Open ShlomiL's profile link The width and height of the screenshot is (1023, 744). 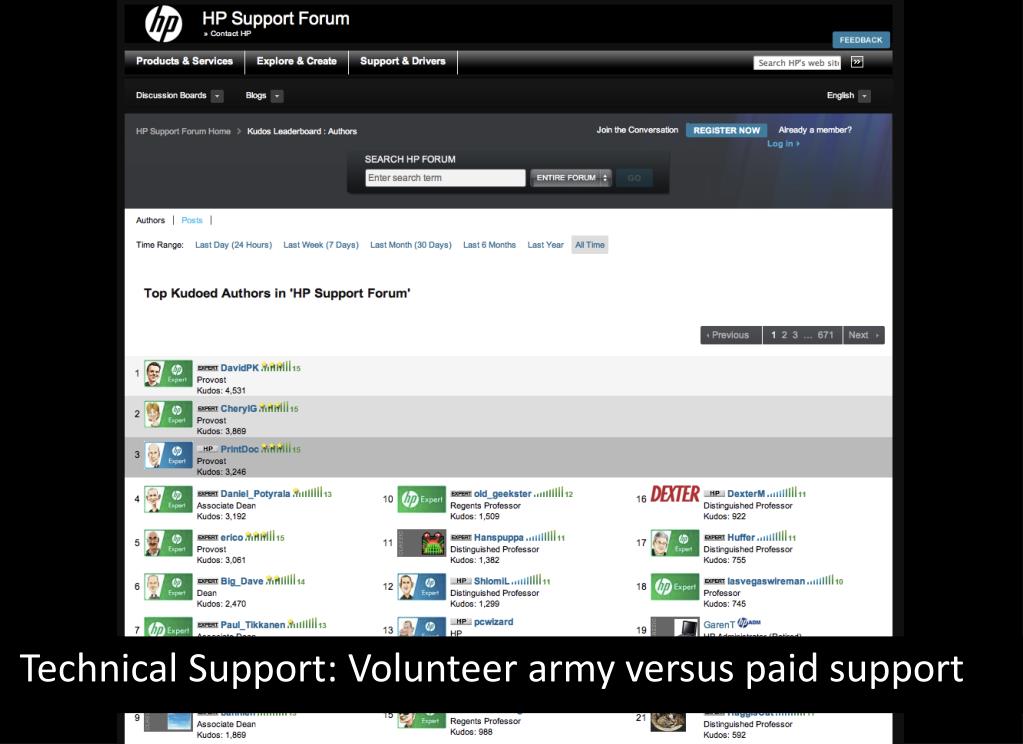[491, 581]
